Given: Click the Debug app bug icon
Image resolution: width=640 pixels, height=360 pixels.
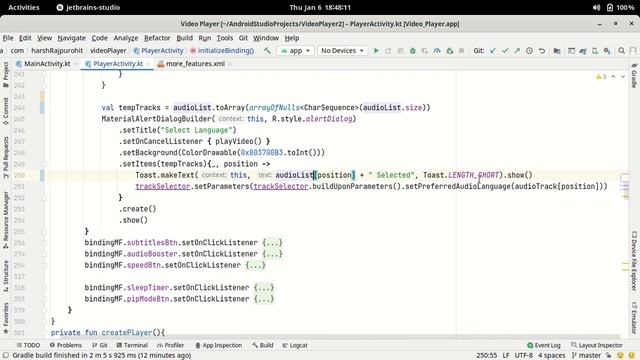Looking at the screenshot, I should point(413,51).
